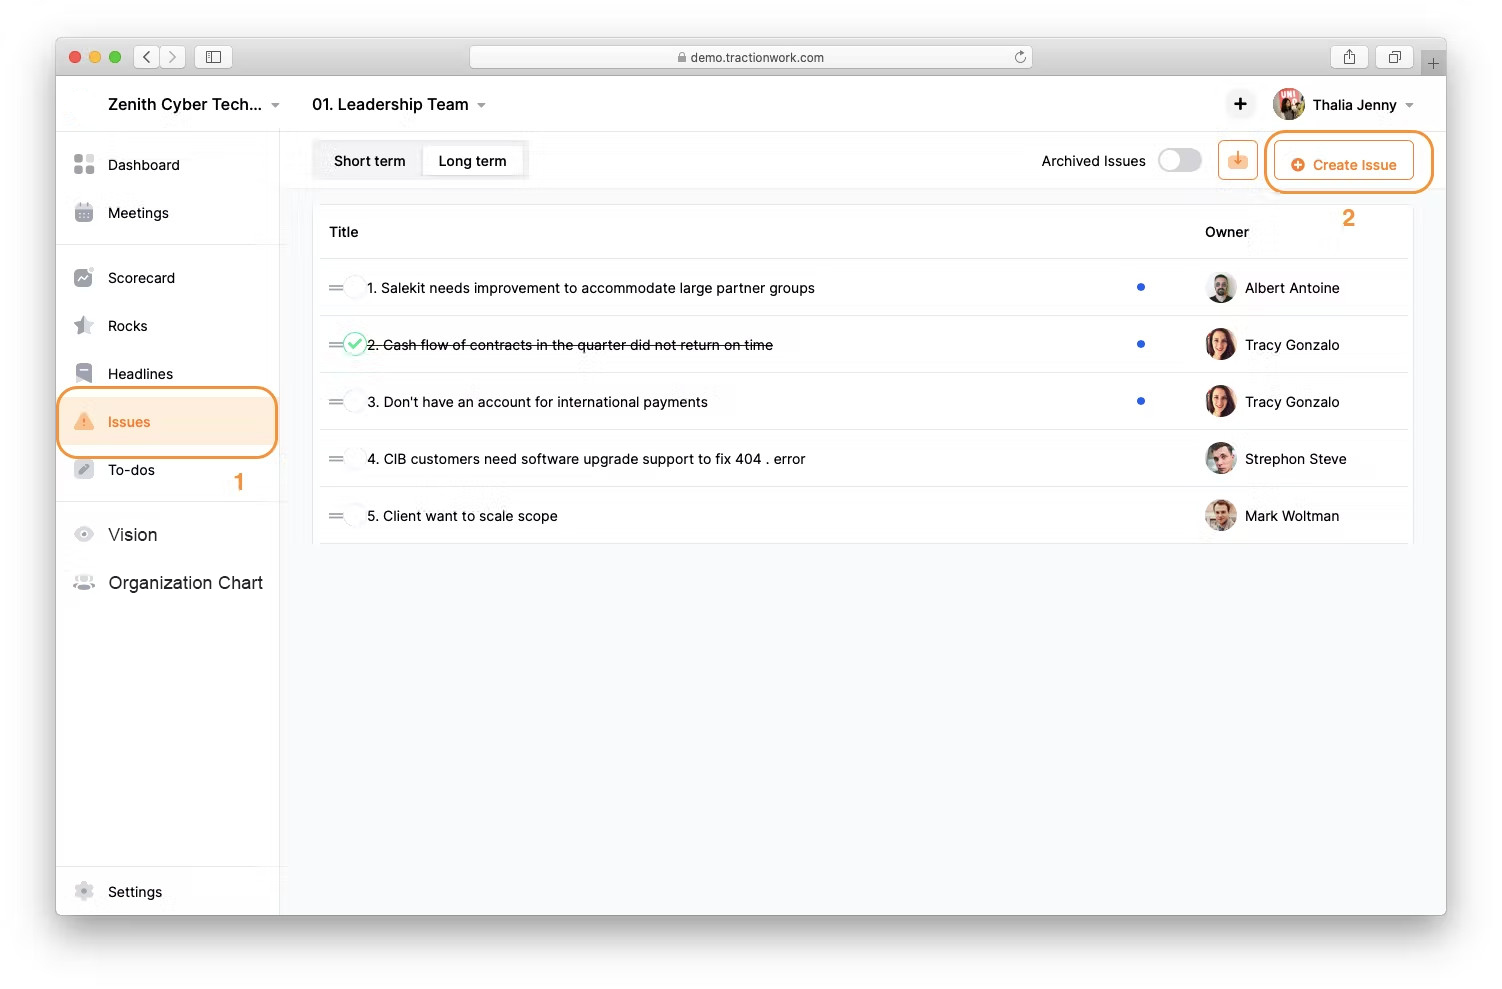Click Albert Antoine's avatar
Viewport: 1502px width, 989px height.
click(1221, 287)
